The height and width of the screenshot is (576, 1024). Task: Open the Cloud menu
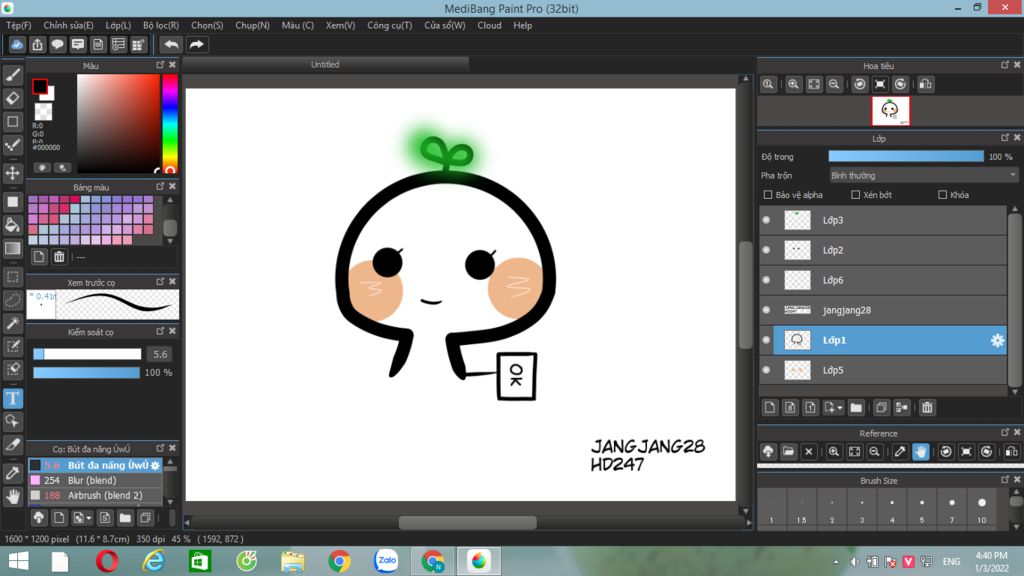point(489,25)
